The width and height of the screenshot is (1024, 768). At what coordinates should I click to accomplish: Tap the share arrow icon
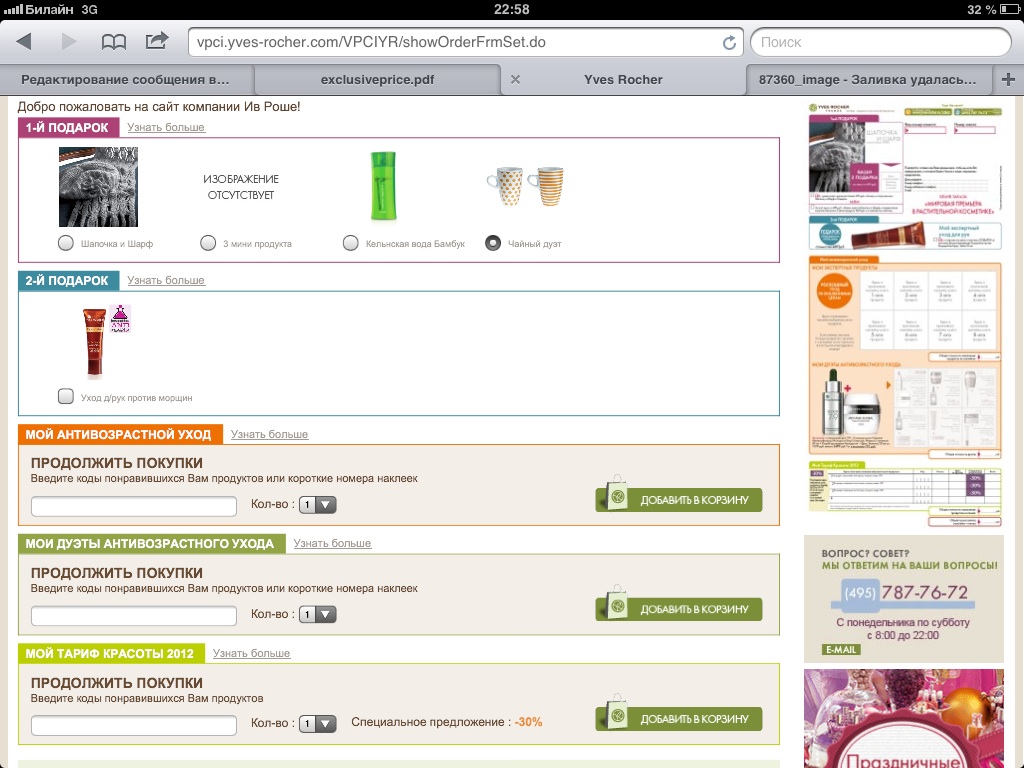tap(157, 41)
